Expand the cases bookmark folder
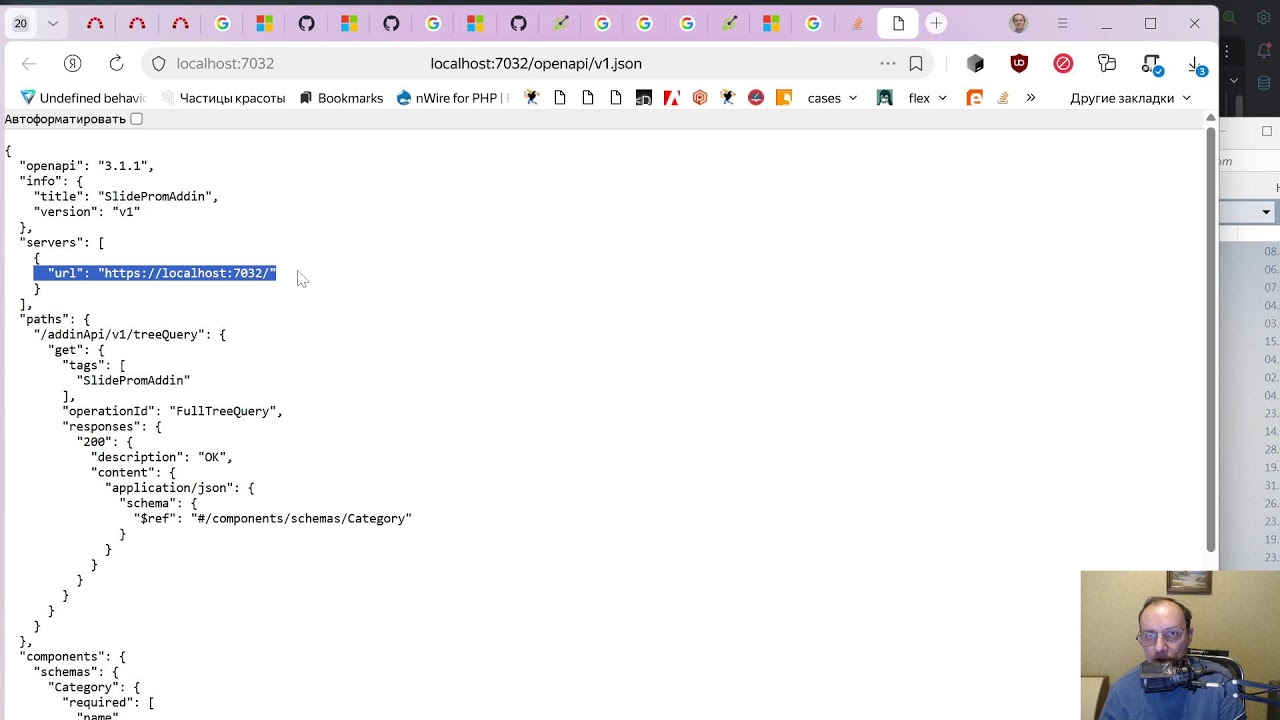This screenshot has height=720, width=1280. (833, 98)
